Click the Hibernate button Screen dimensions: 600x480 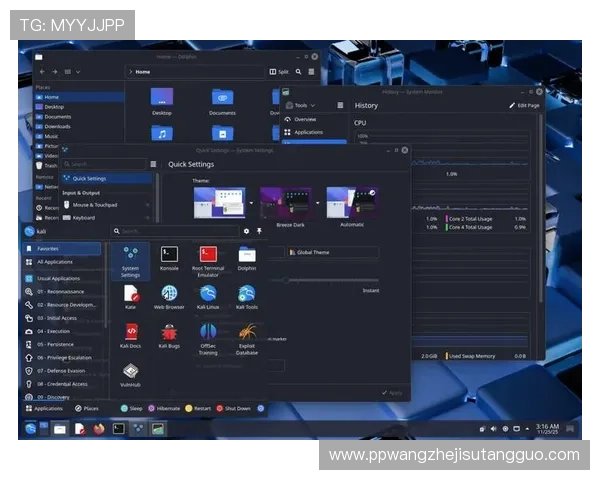(164, 408)
